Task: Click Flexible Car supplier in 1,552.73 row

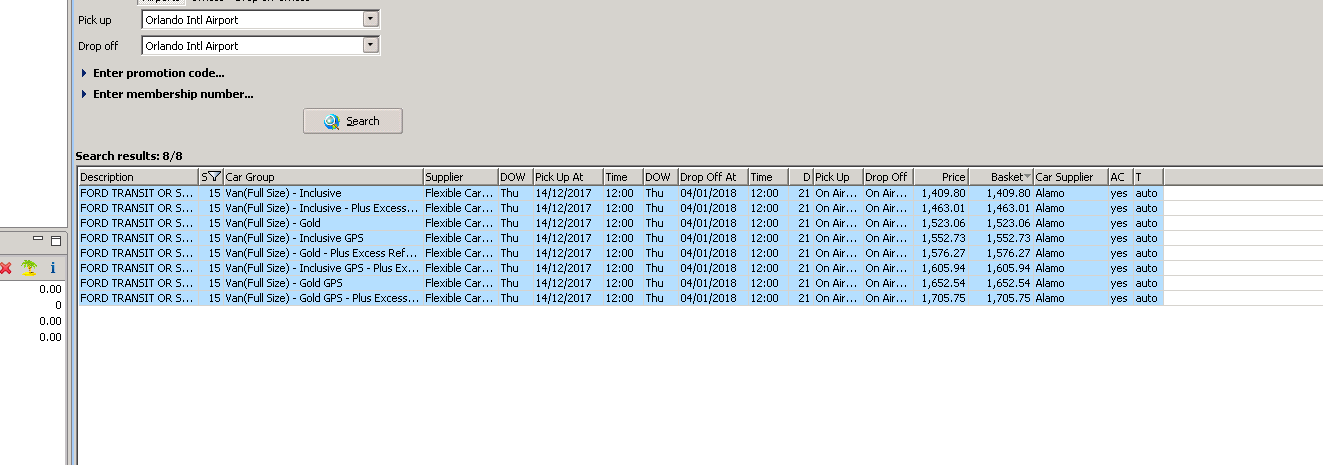Action: 459,238
